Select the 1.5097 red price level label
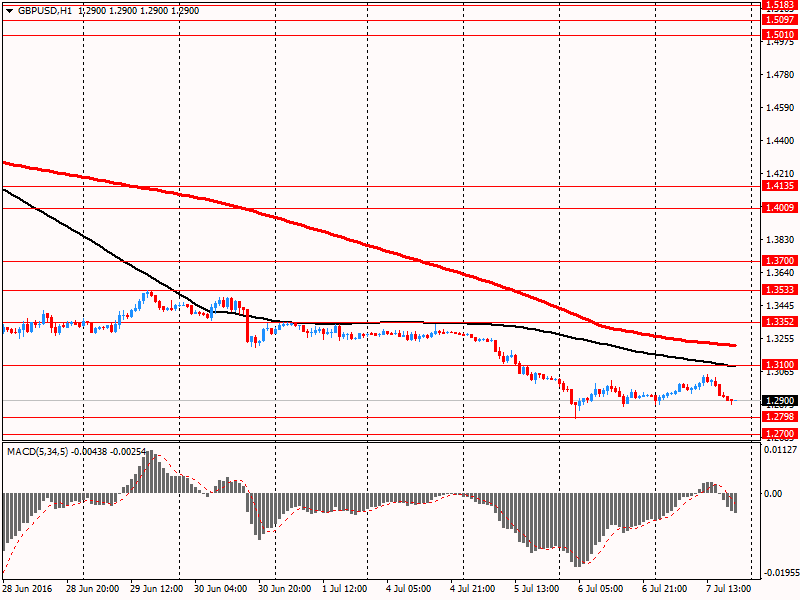The height and width of the screenshot is (600, 800). (778, 20)
